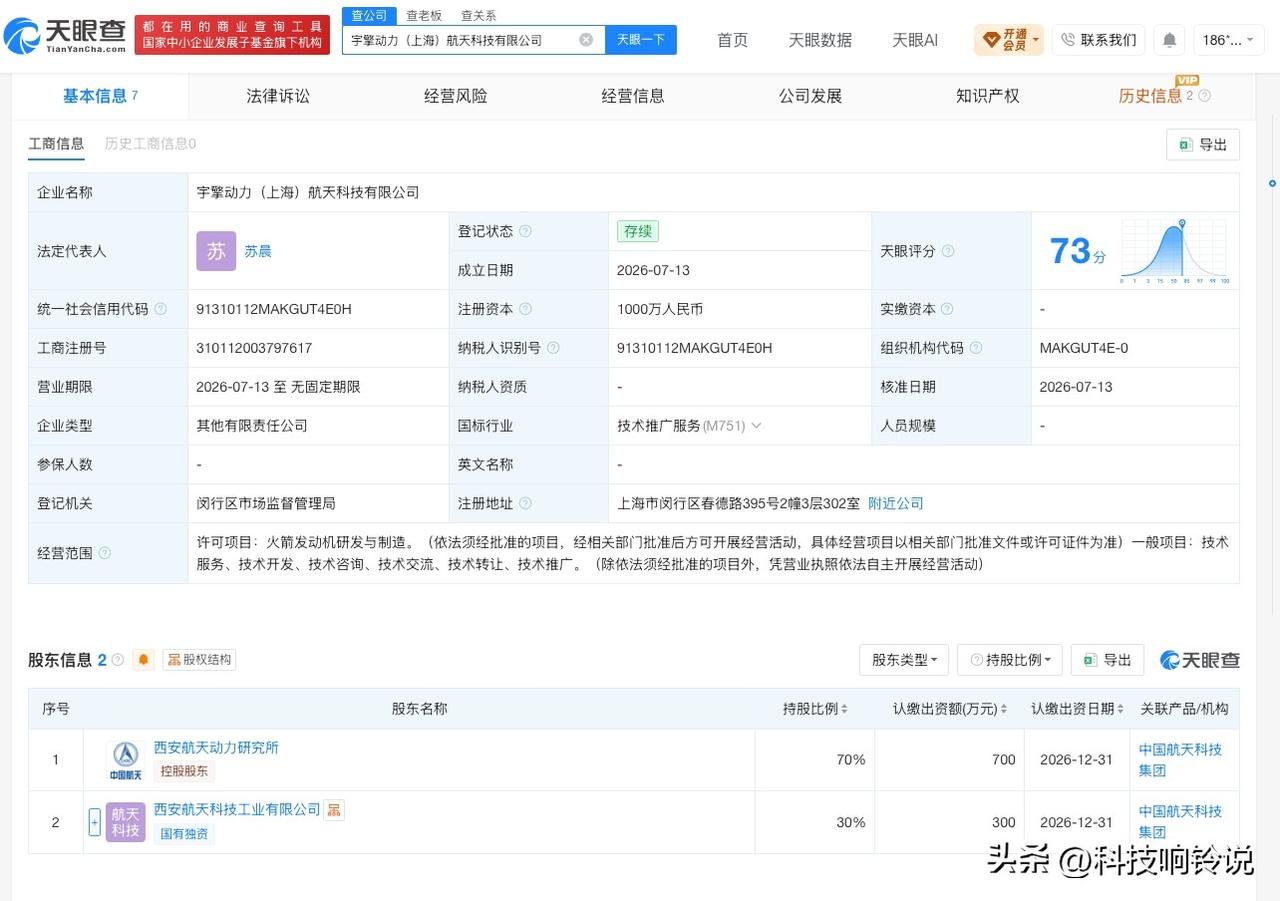Image resolution: width=1280 pixels, height=901 pixels.
Task: Open 中国航天科技集团 link in row 1
Action: click(1180, 760)
